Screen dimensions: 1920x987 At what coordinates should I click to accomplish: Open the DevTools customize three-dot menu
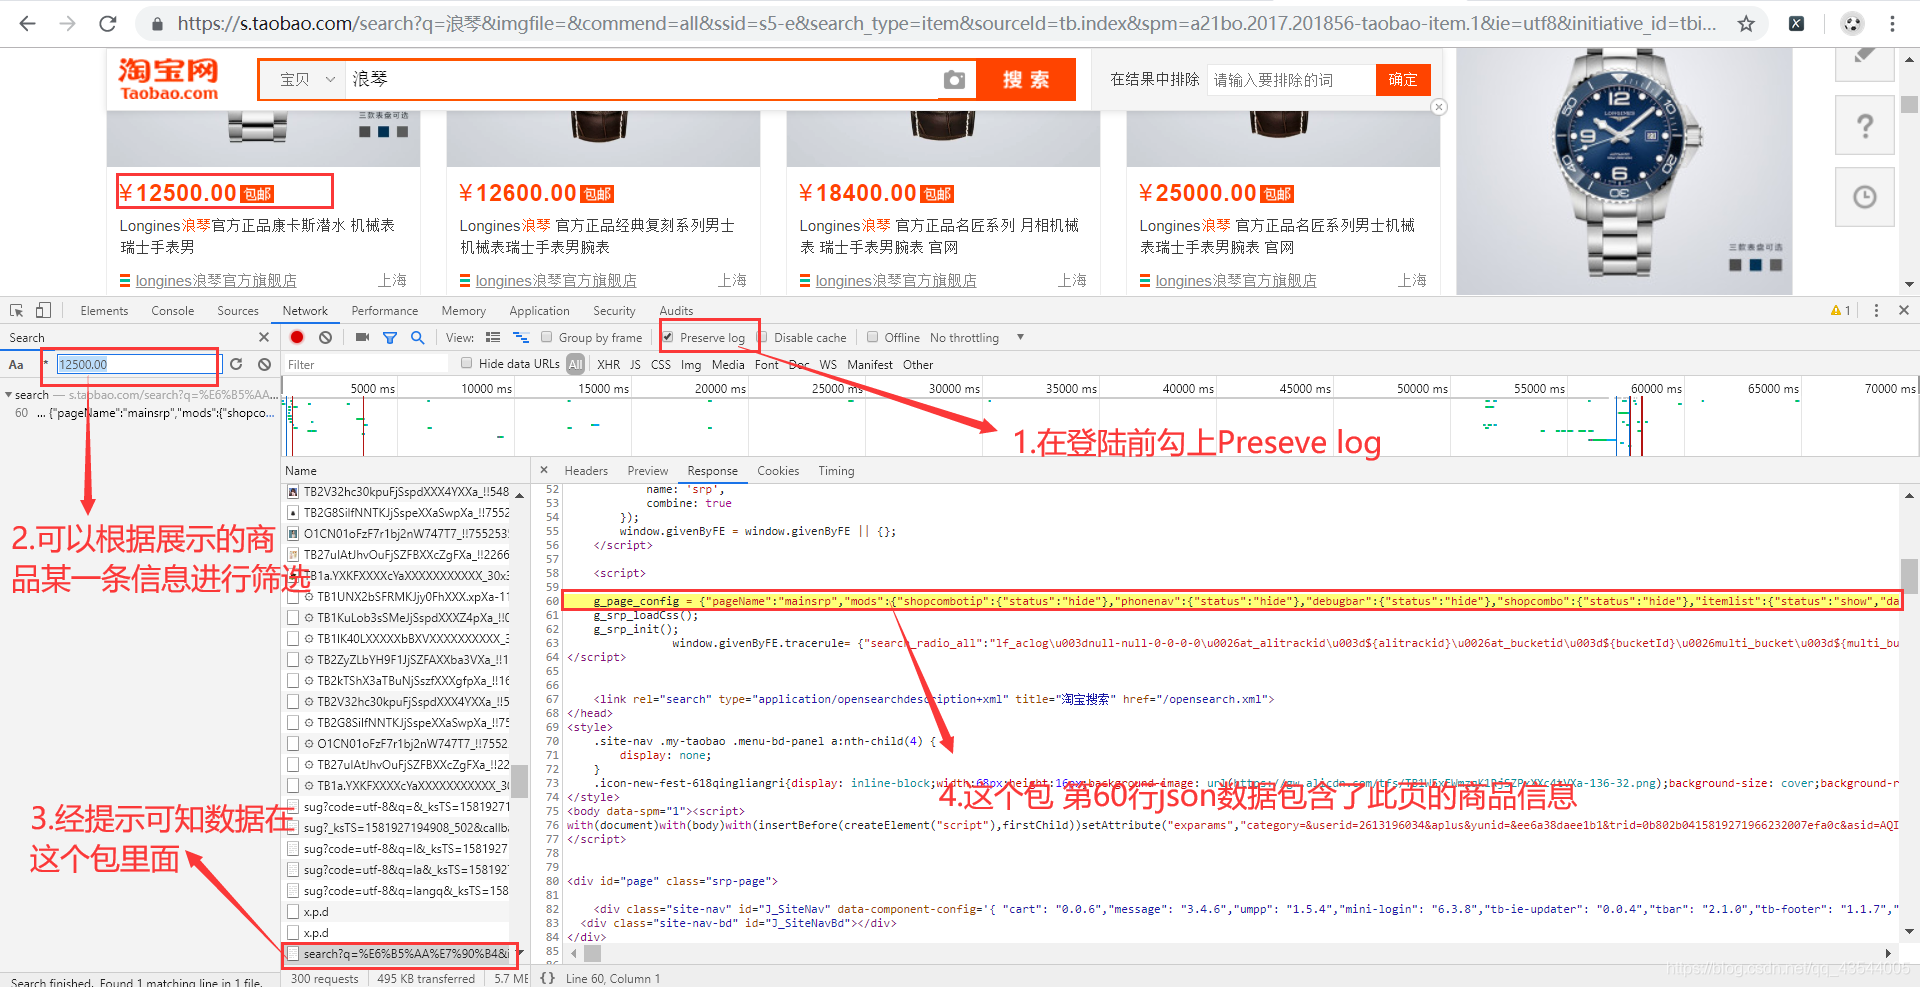[1876, 311]
